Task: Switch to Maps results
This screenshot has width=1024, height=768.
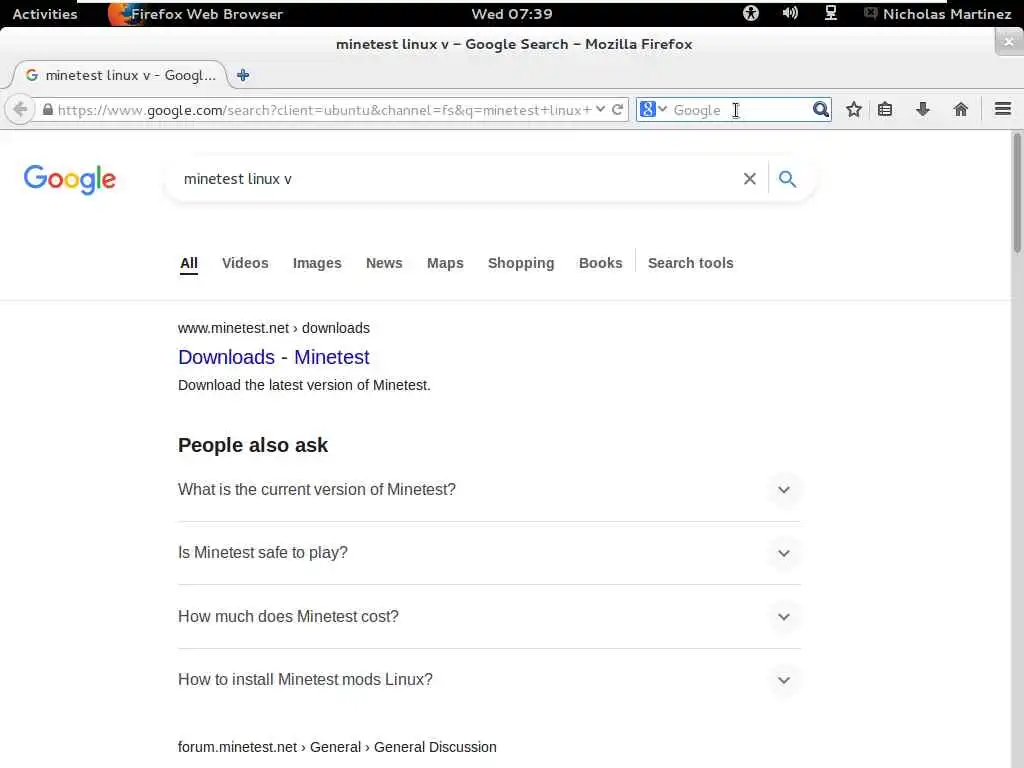Action: [445, 263]
